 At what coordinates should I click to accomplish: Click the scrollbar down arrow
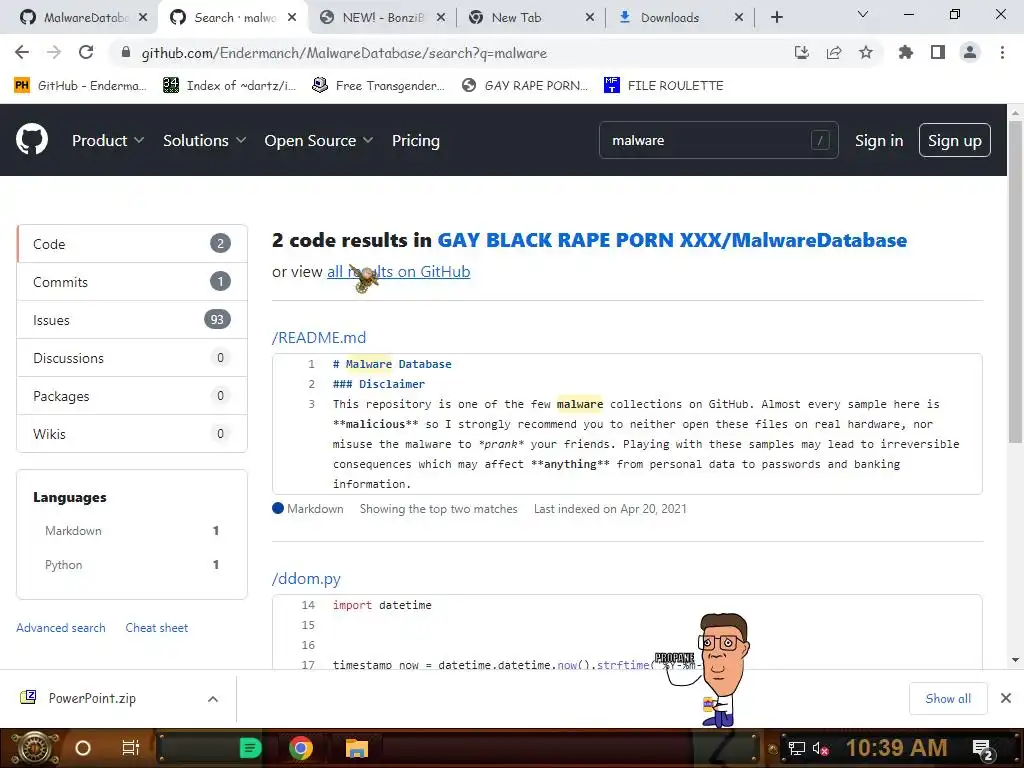pos(1015,660)
